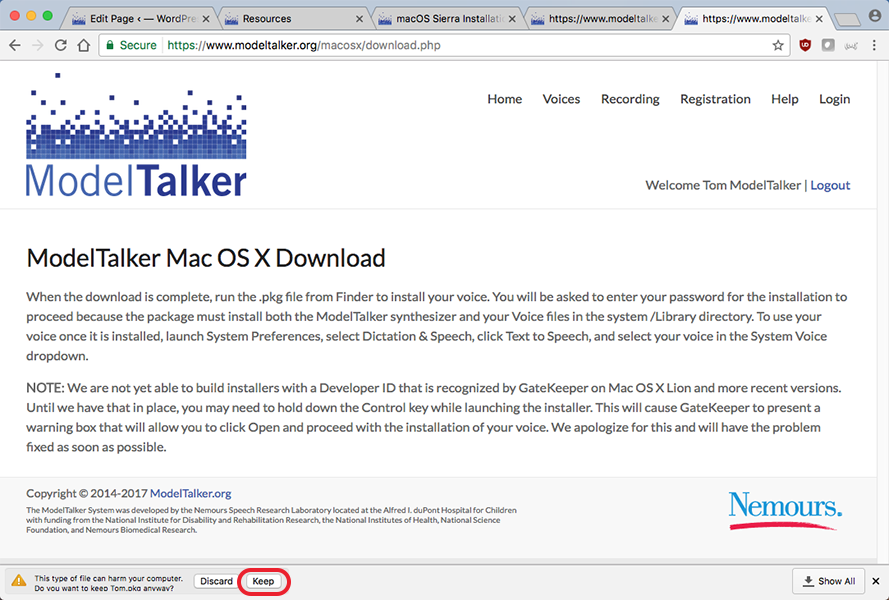The image size is (889, 600).
Task: Click the ModelTalker logo image
Action: tap(136, 134)
